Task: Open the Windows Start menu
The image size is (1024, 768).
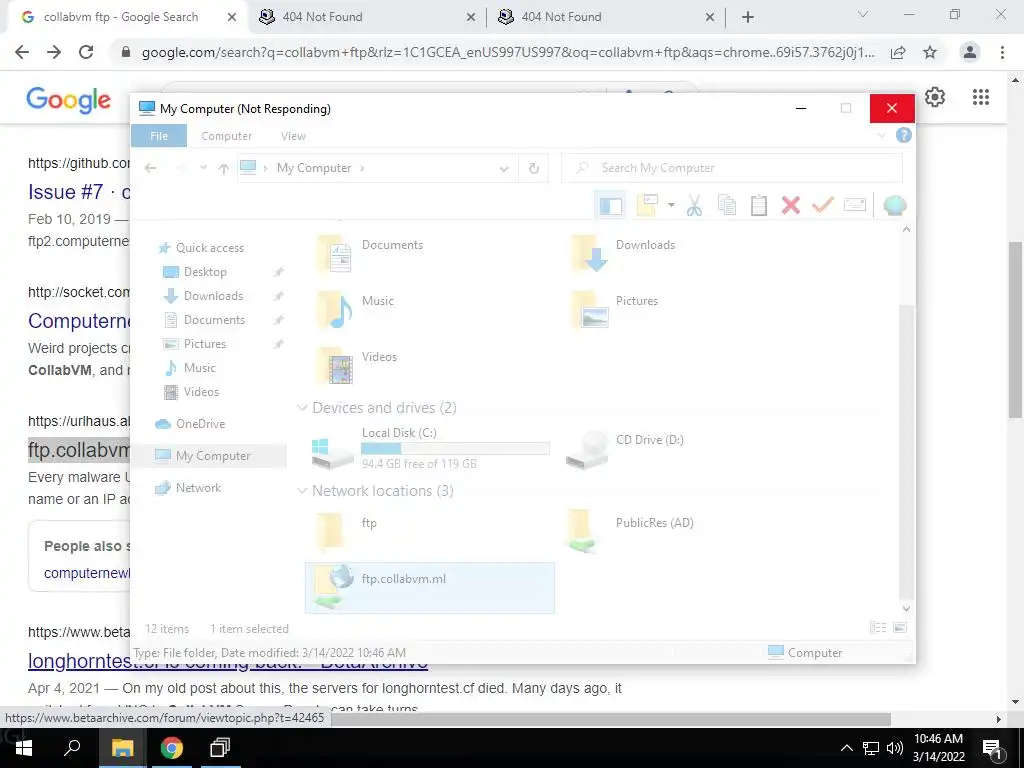Action: (x=24, y=748)
